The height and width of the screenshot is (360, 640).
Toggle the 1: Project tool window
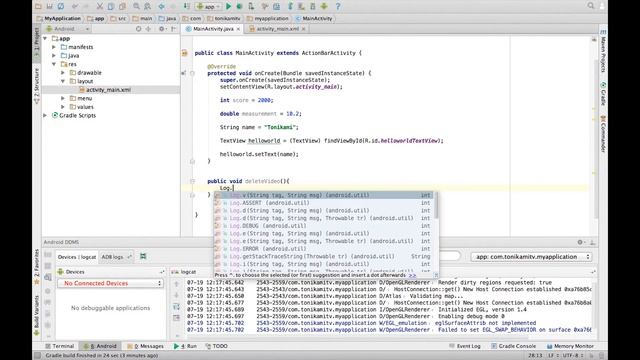tap(36, 43)
